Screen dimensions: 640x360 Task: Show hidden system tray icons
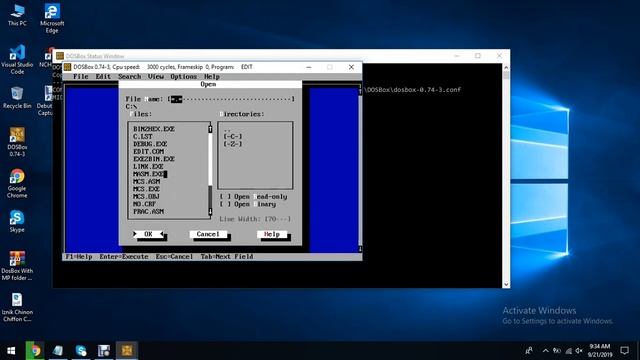tap(545, 351)
